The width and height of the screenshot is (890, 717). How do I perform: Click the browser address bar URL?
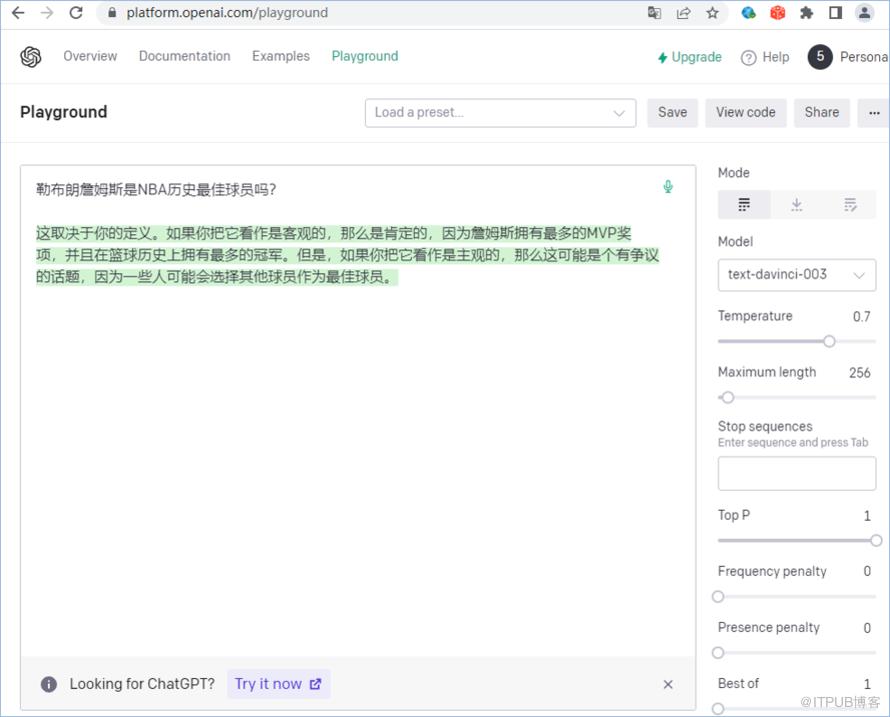227,12
